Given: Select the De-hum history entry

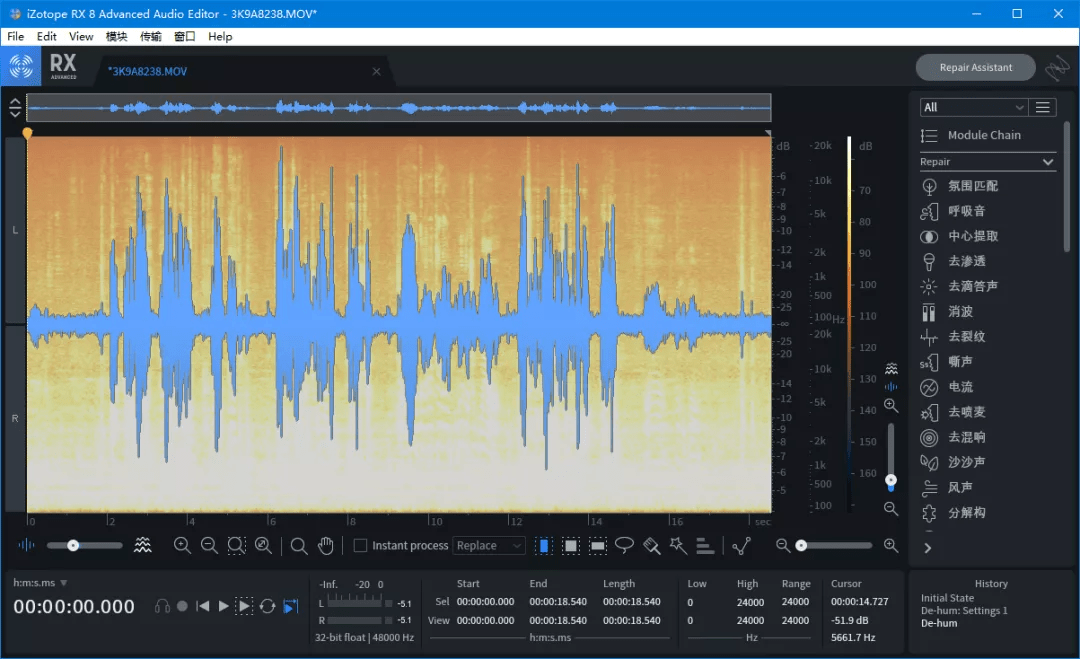Looking at the screenshot, I should point(939,623).
